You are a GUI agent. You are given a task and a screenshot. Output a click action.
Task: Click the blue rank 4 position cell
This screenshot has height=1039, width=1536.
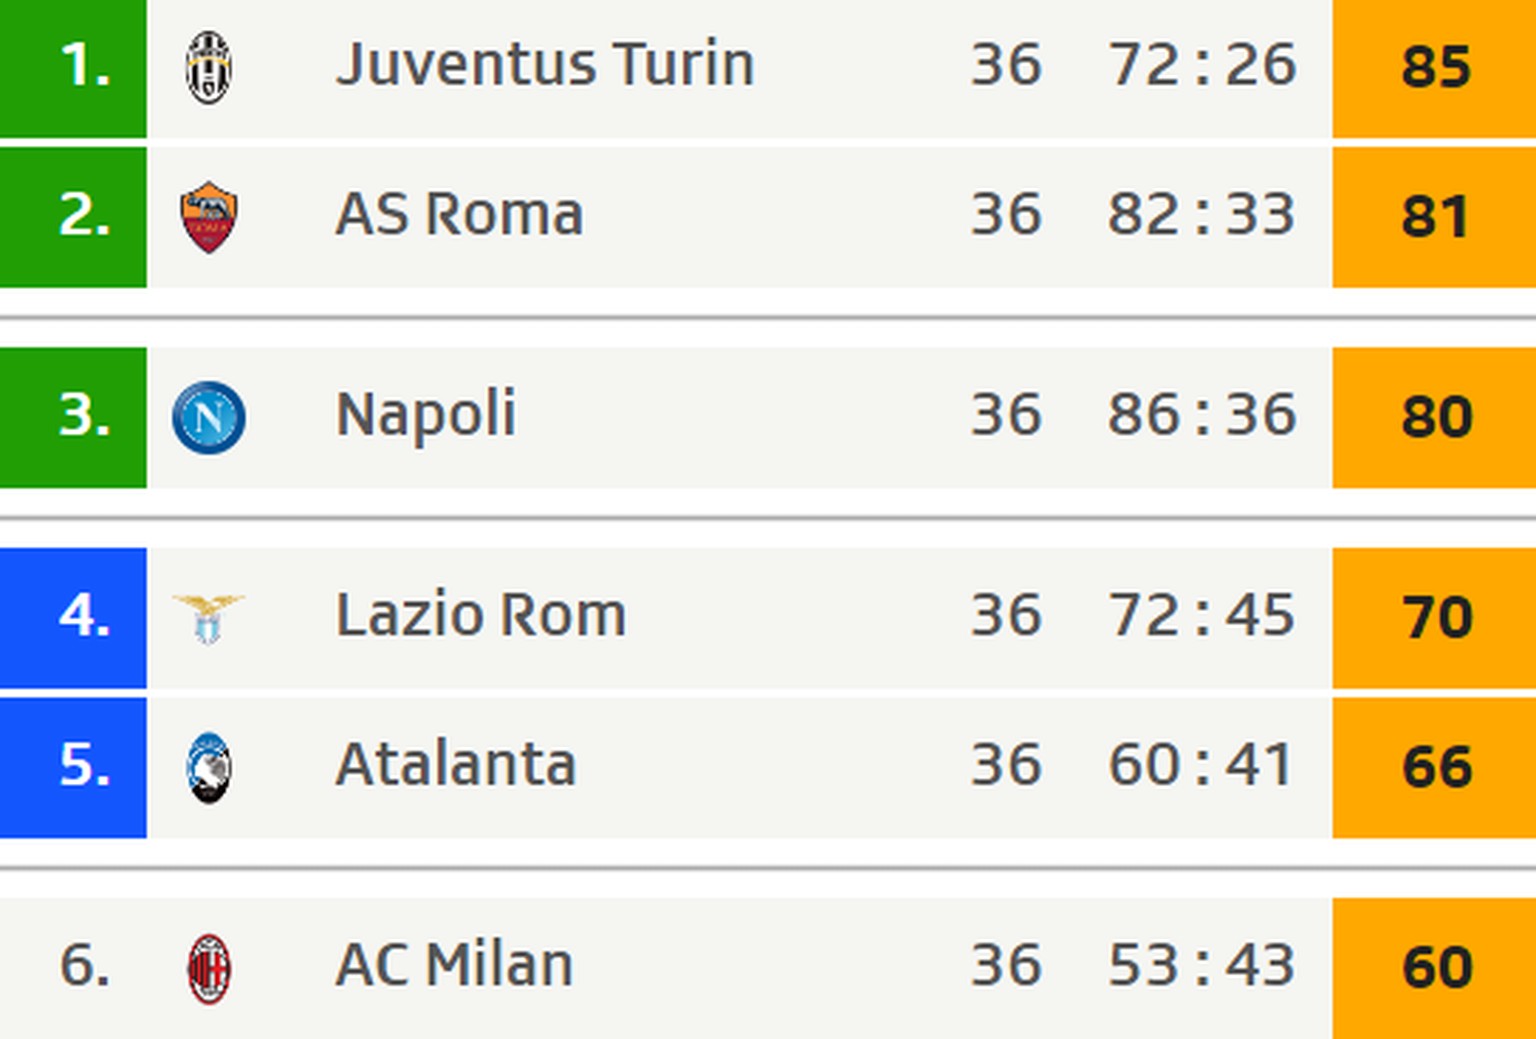click(x=73, y=617)
